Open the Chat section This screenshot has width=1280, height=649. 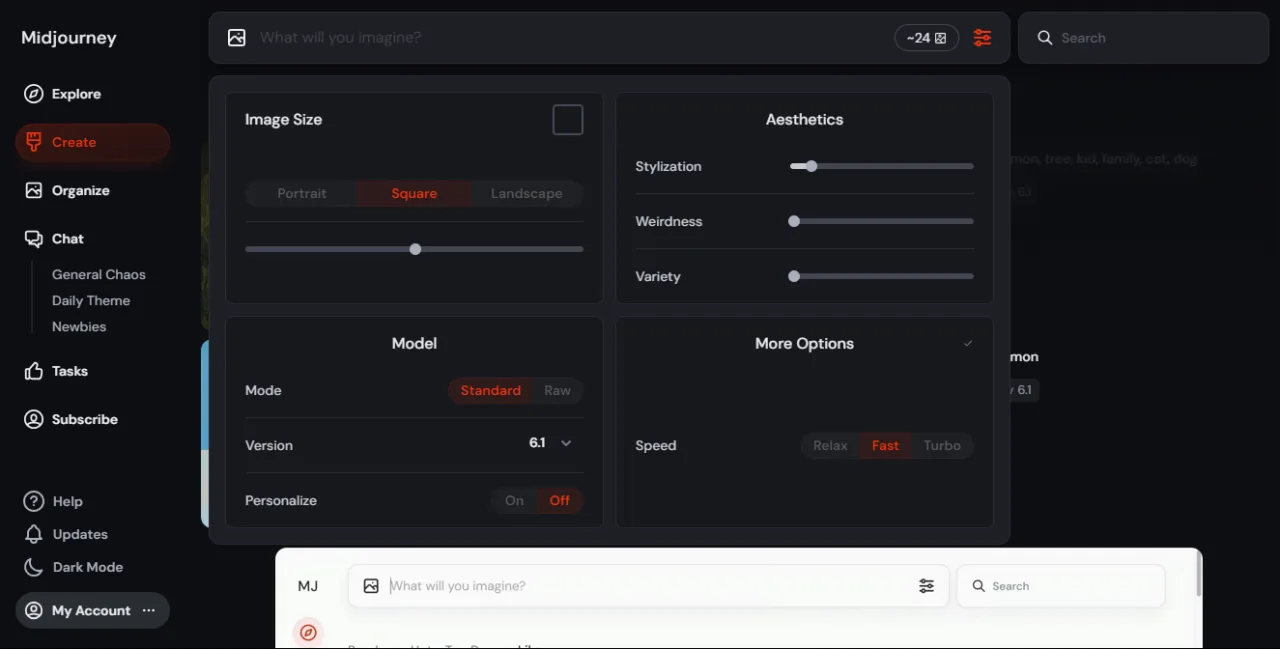[x=68, y=239]
